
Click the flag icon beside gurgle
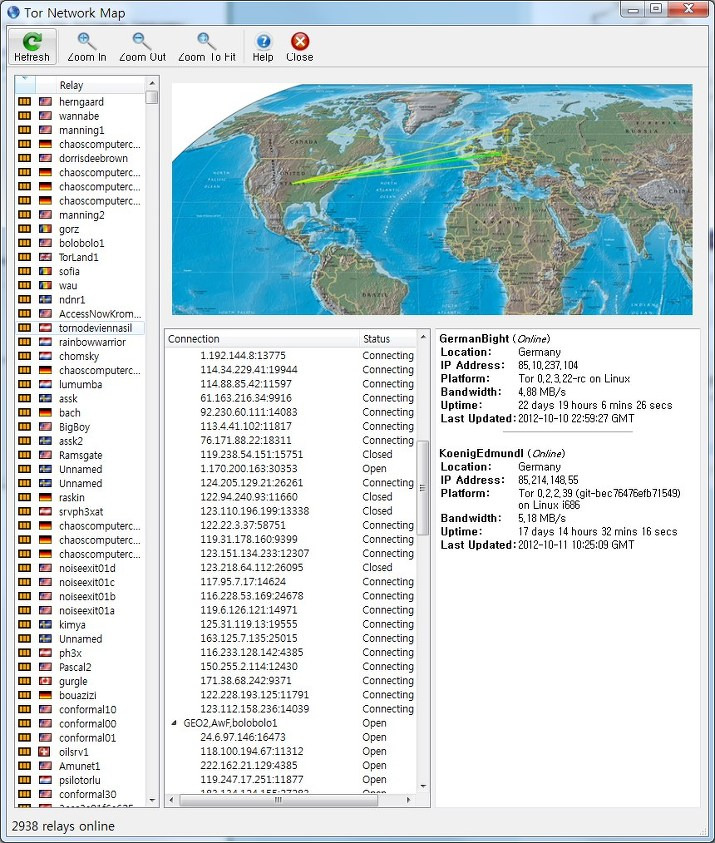45,681
